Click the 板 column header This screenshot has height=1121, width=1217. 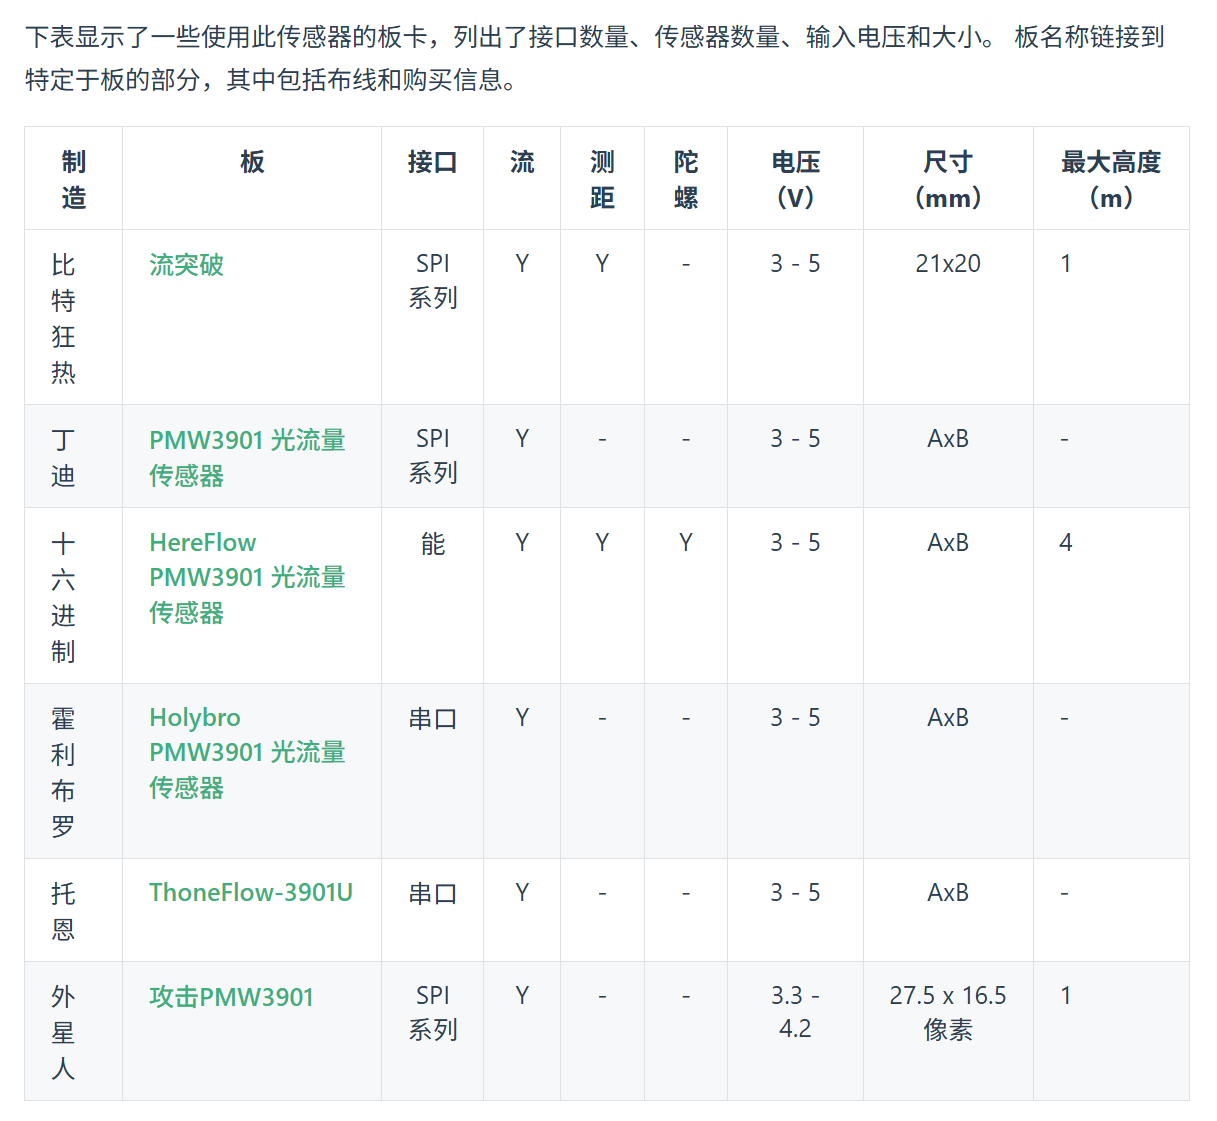tap(252, 179)
